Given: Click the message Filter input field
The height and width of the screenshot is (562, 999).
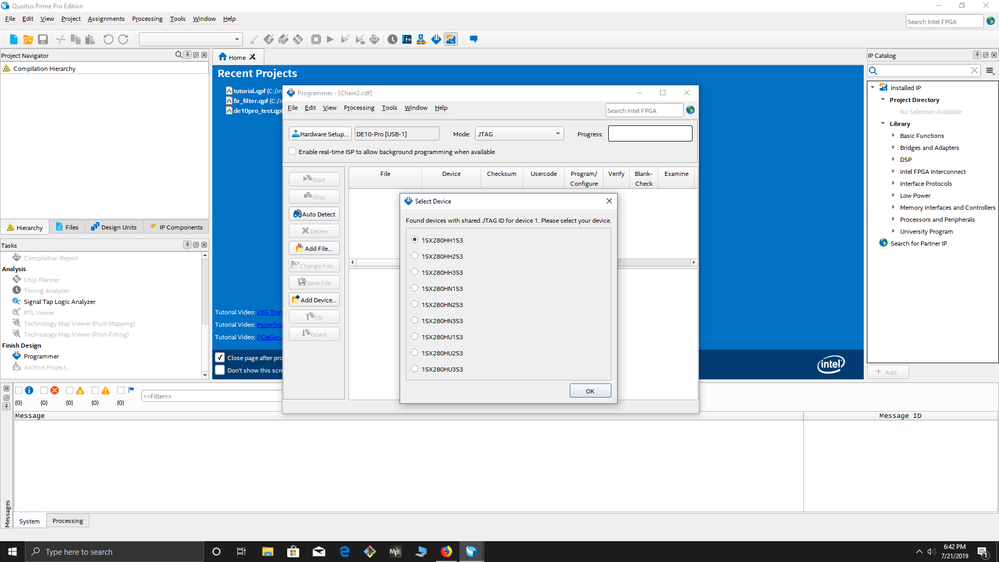Looking at the screenshot, I should [210, 396].
